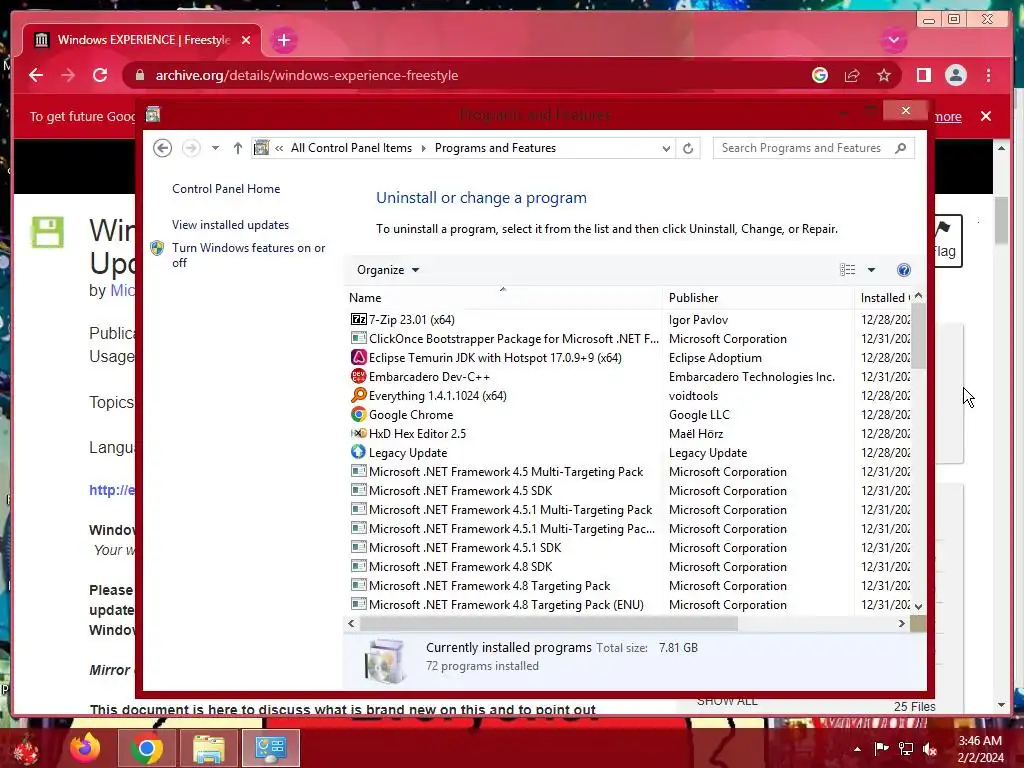Select Microsoft .NET Framework 4.8 SDK

coord(451,566)
